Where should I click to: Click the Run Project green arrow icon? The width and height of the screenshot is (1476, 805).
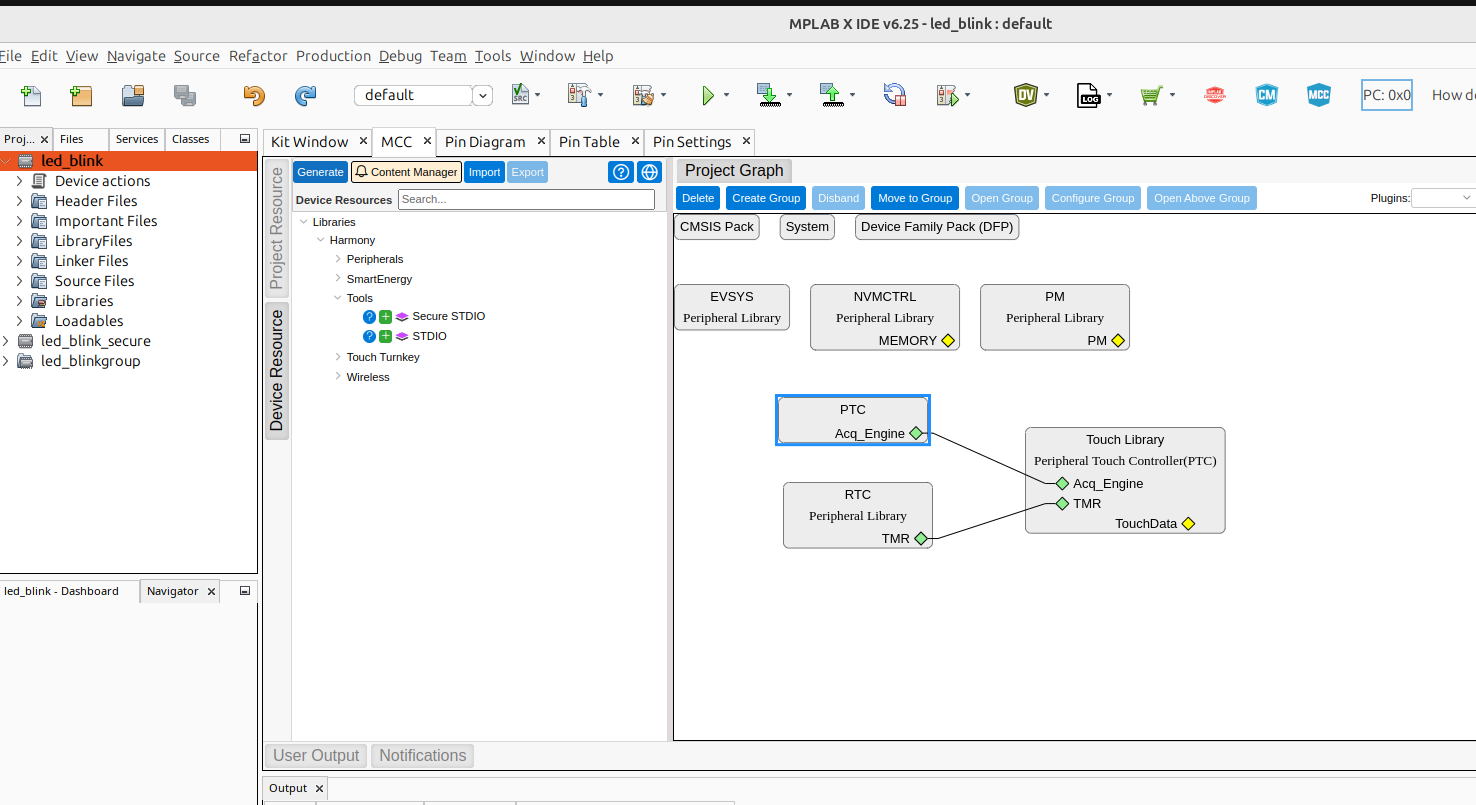click(708, 95)
